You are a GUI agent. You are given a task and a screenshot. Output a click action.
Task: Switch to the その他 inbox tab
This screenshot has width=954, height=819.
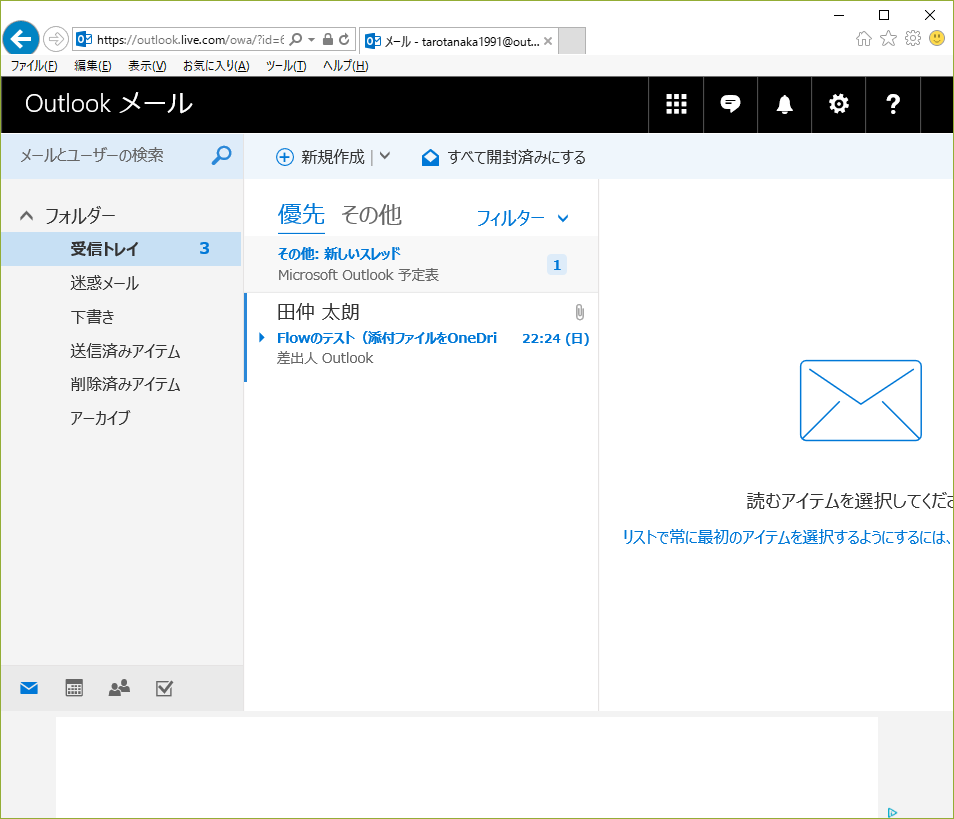[x=371, y=214]
